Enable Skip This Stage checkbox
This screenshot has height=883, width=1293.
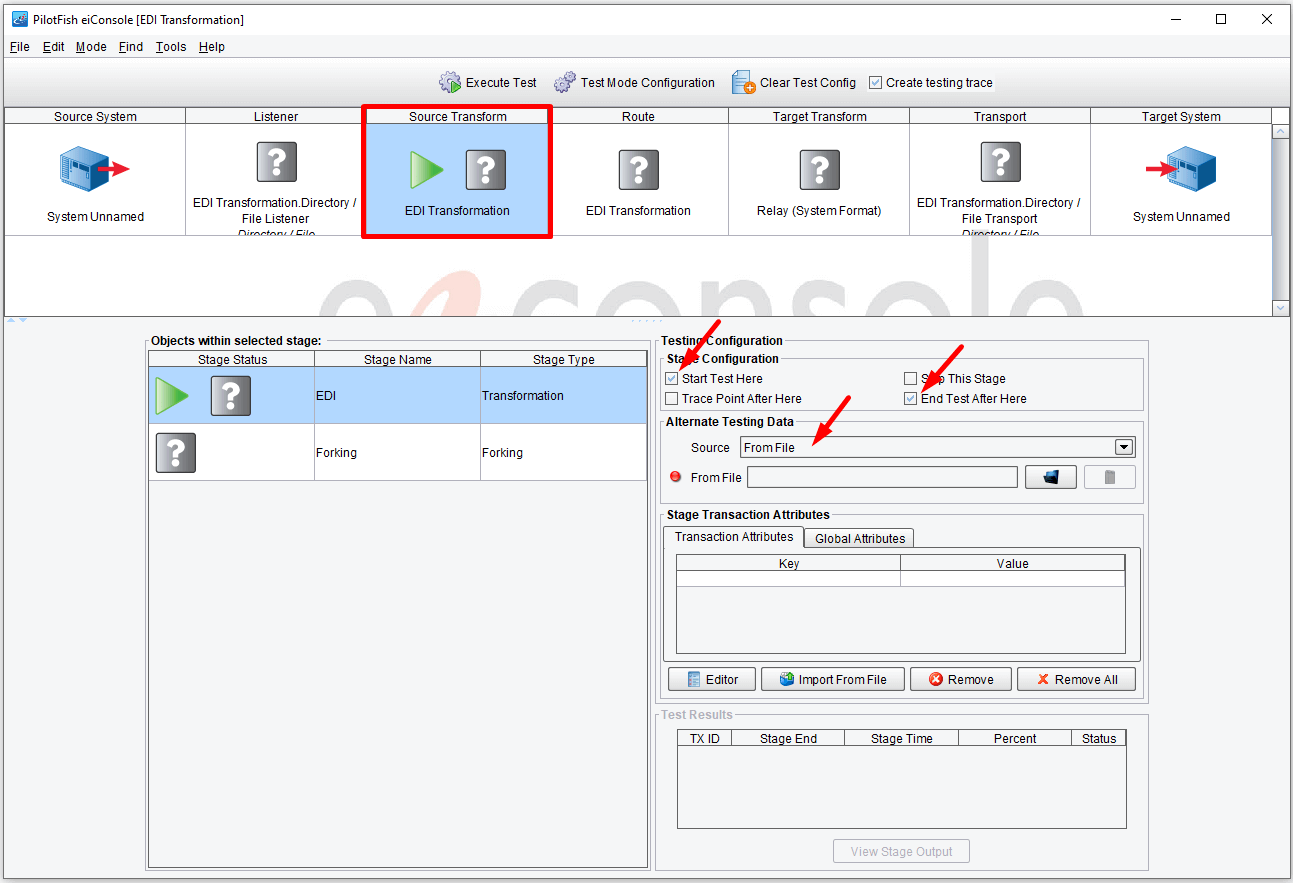(910, 379)
